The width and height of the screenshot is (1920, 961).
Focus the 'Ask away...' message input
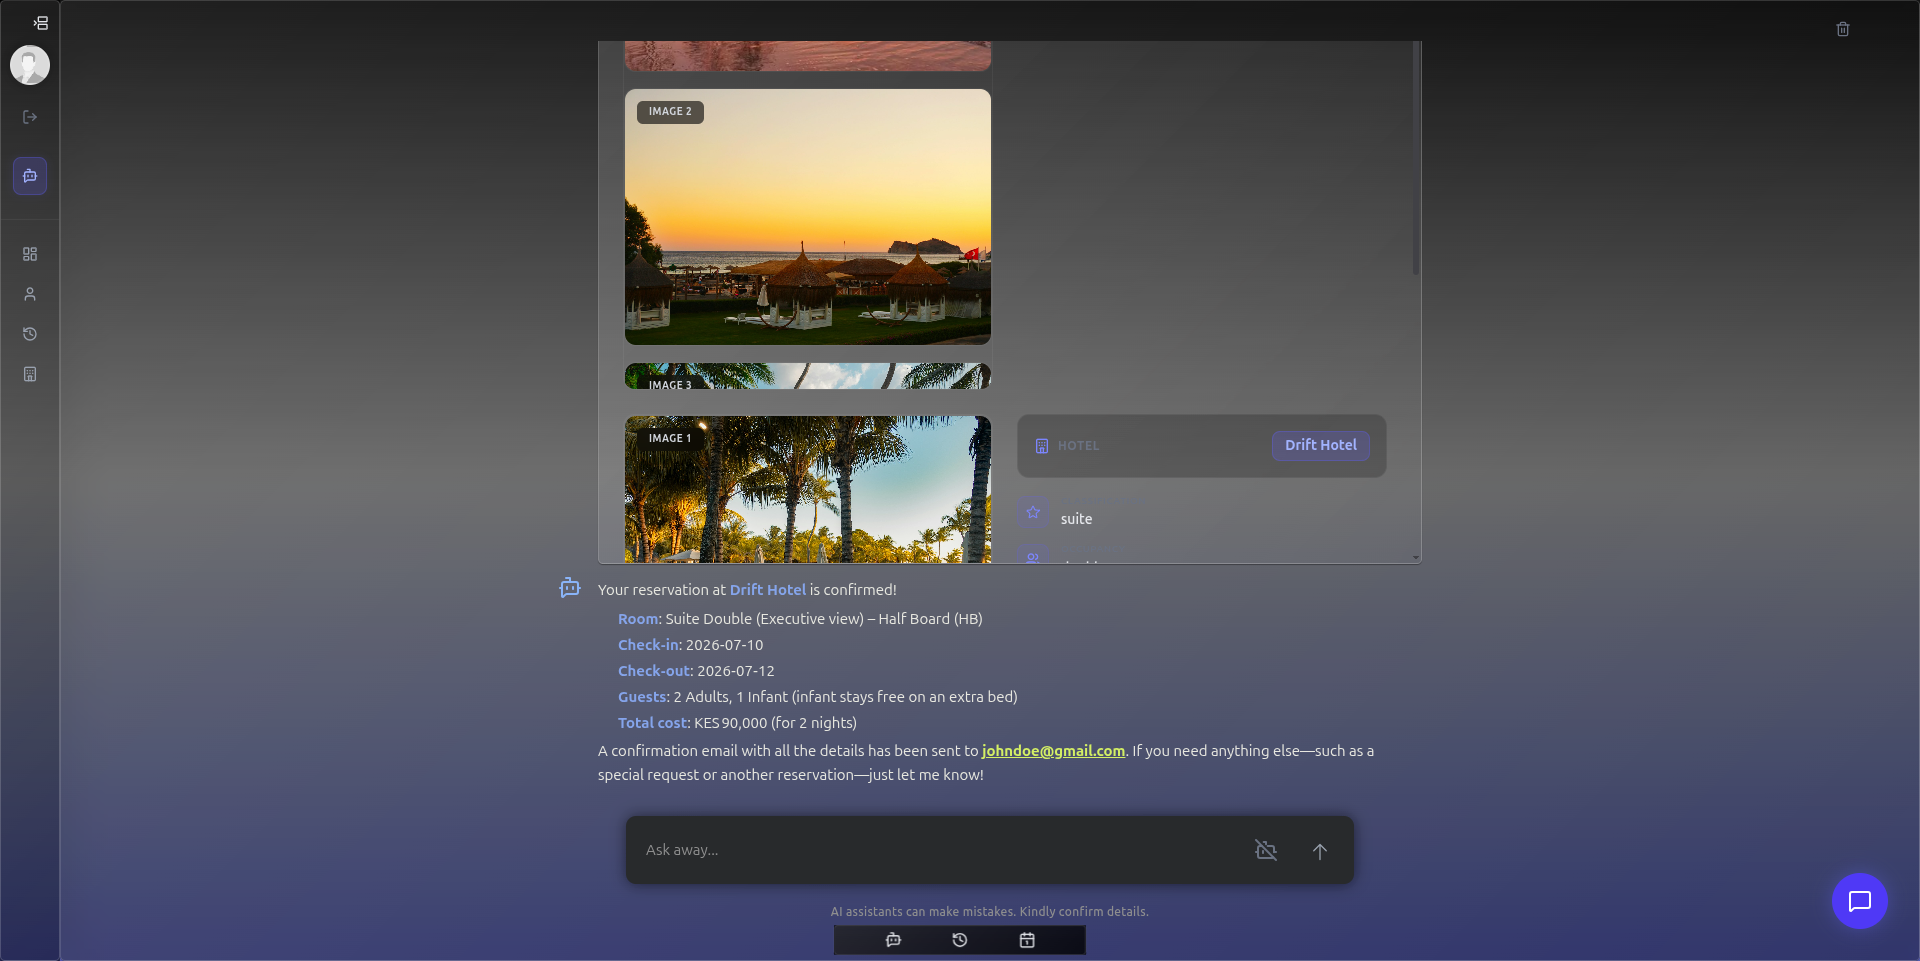(940, 850)
